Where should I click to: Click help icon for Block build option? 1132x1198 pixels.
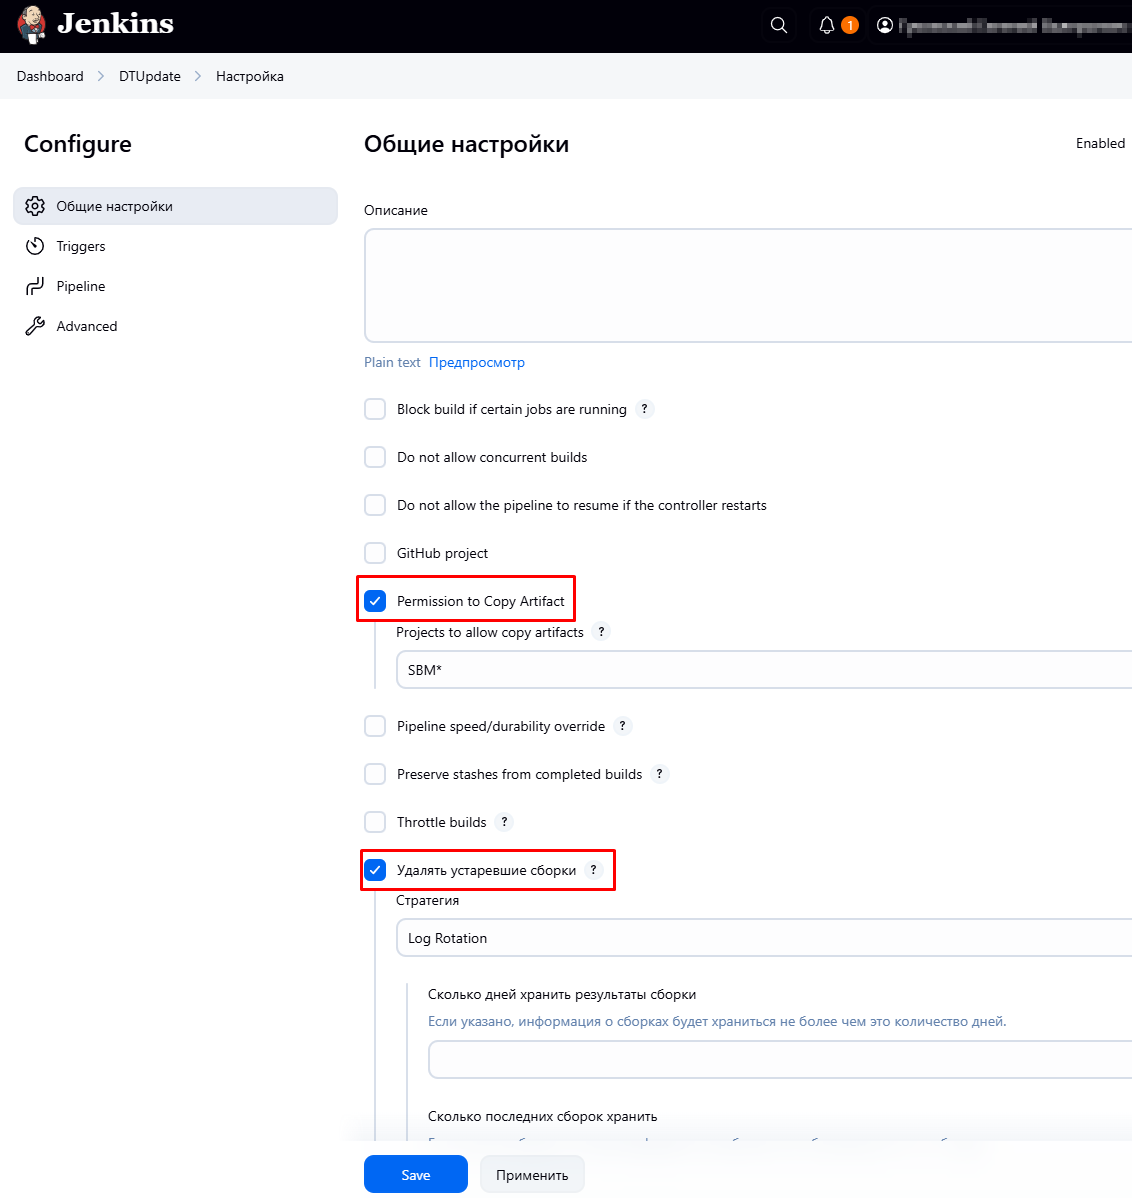pos(645,409)
